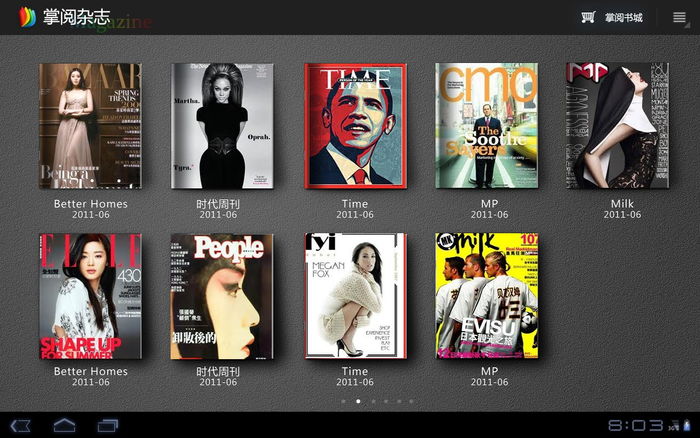Open the recent apps switcher

click(x=108, y=425)
